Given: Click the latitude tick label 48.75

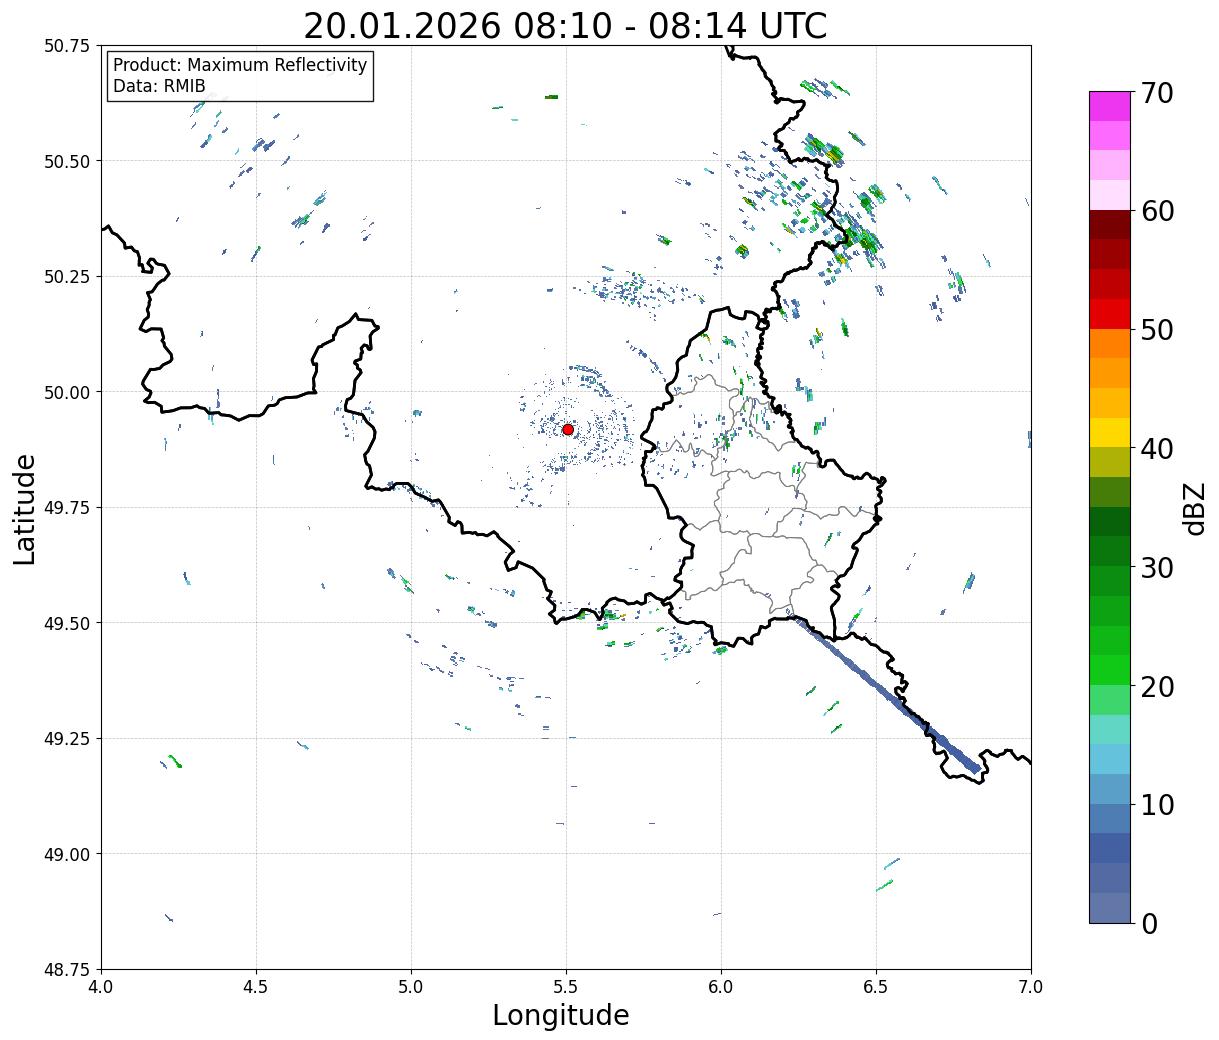Looking at the screenshot, I should tap(68, 970).
